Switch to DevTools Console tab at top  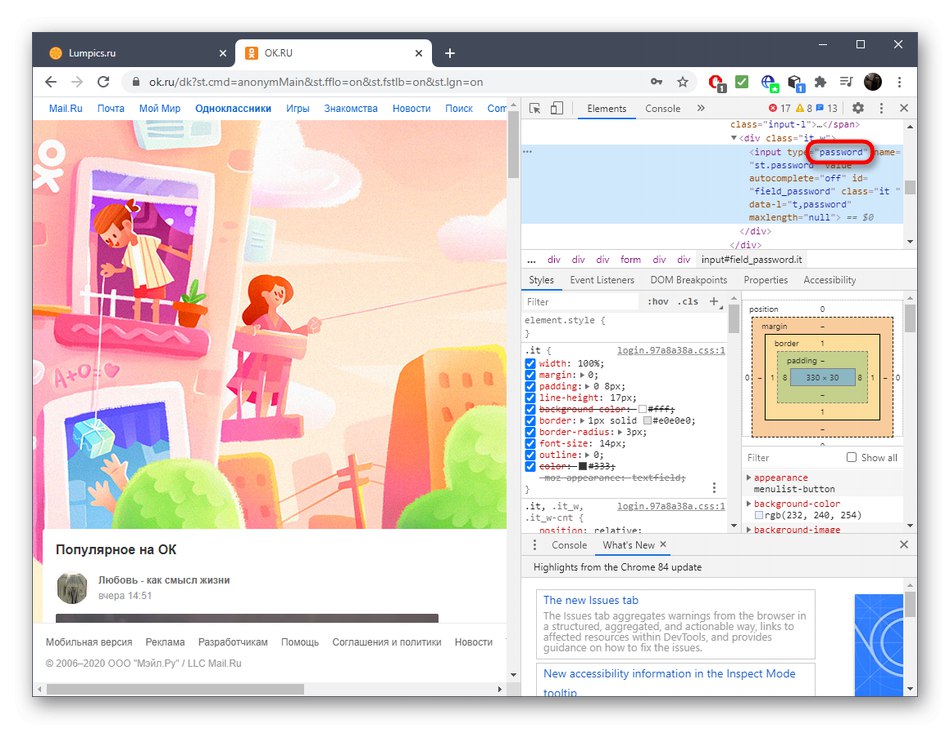(x=662, y=108)
